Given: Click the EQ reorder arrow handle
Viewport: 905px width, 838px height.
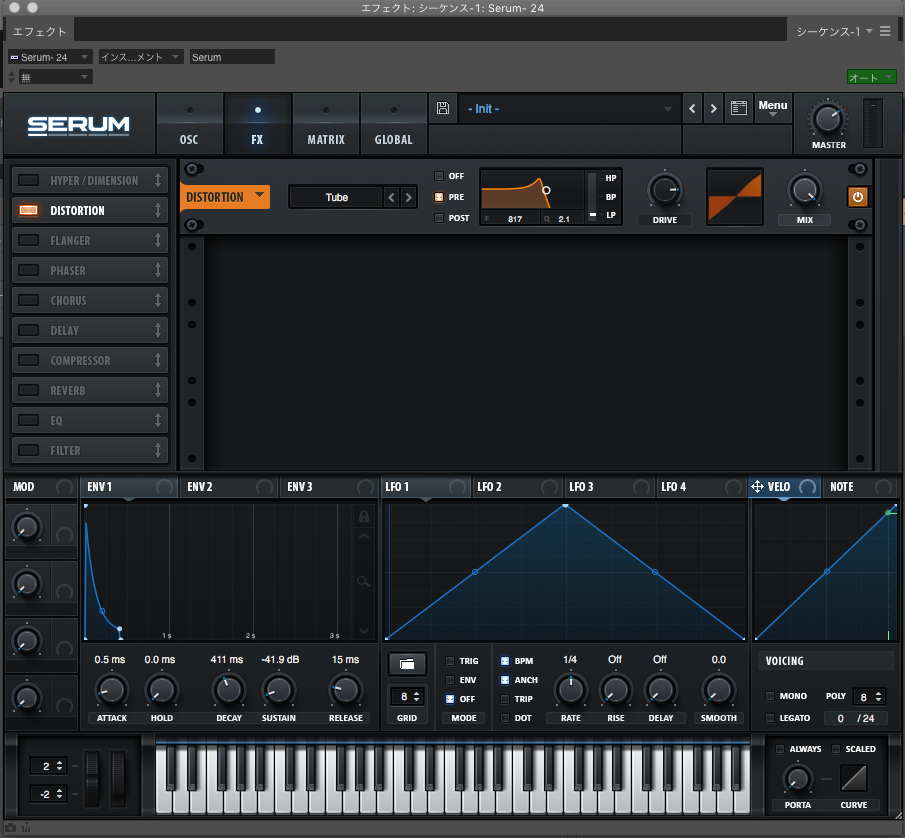Looking at the screenshot, I should click(x=158, y=420).
